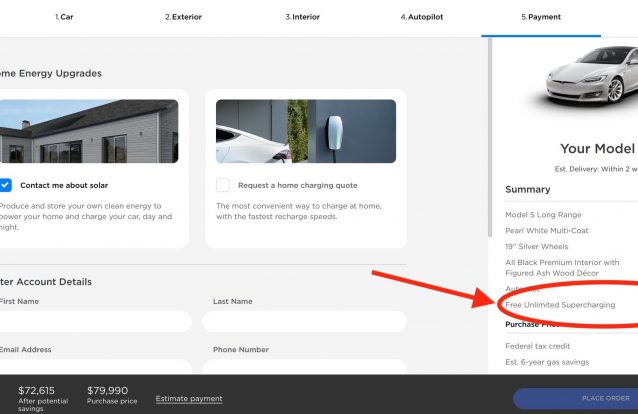
Task: Select the Est. 6-year gas savings line
Action: click(x=547, y=362)
